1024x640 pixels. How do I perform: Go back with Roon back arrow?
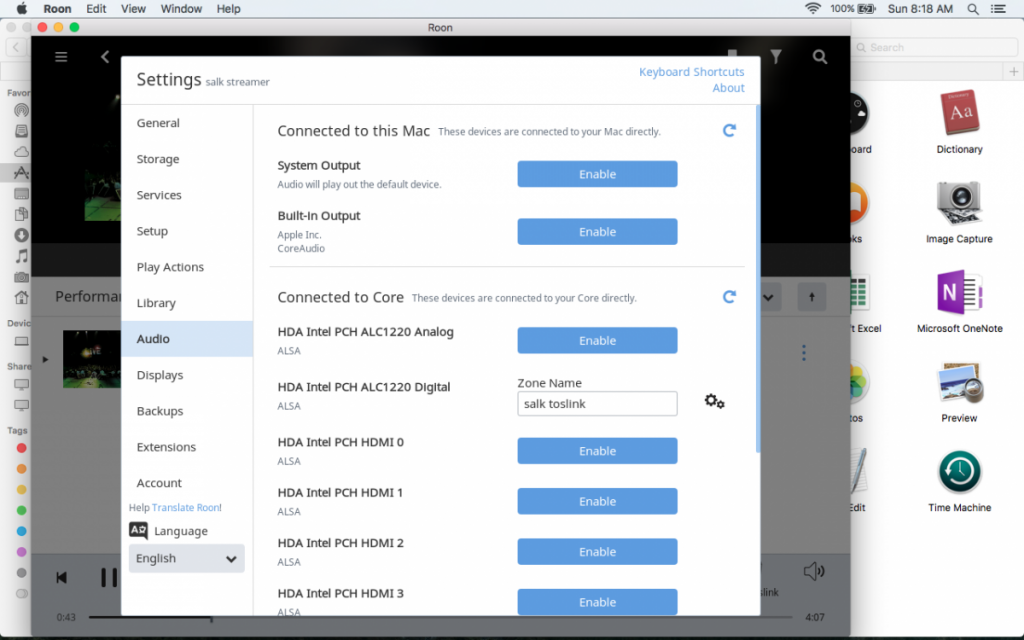coord(105,57)
